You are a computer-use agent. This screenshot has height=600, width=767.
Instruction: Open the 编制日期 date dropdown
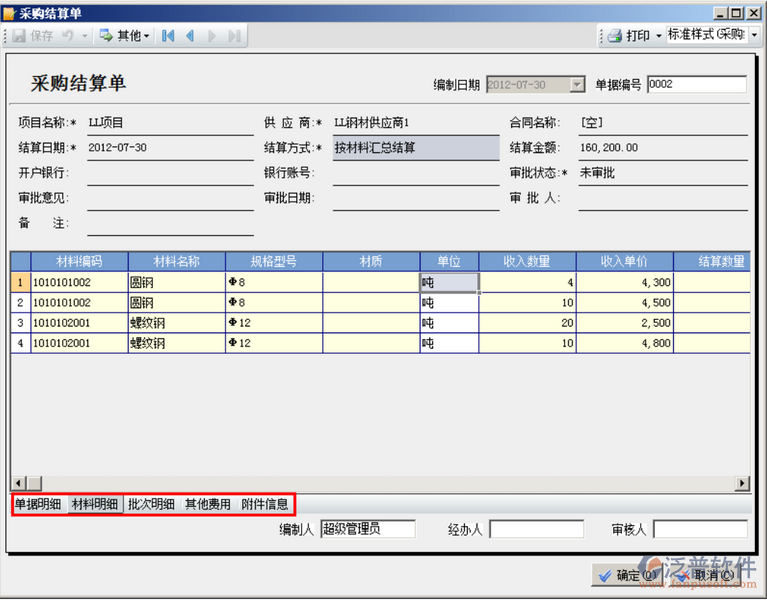click(576, 85)
